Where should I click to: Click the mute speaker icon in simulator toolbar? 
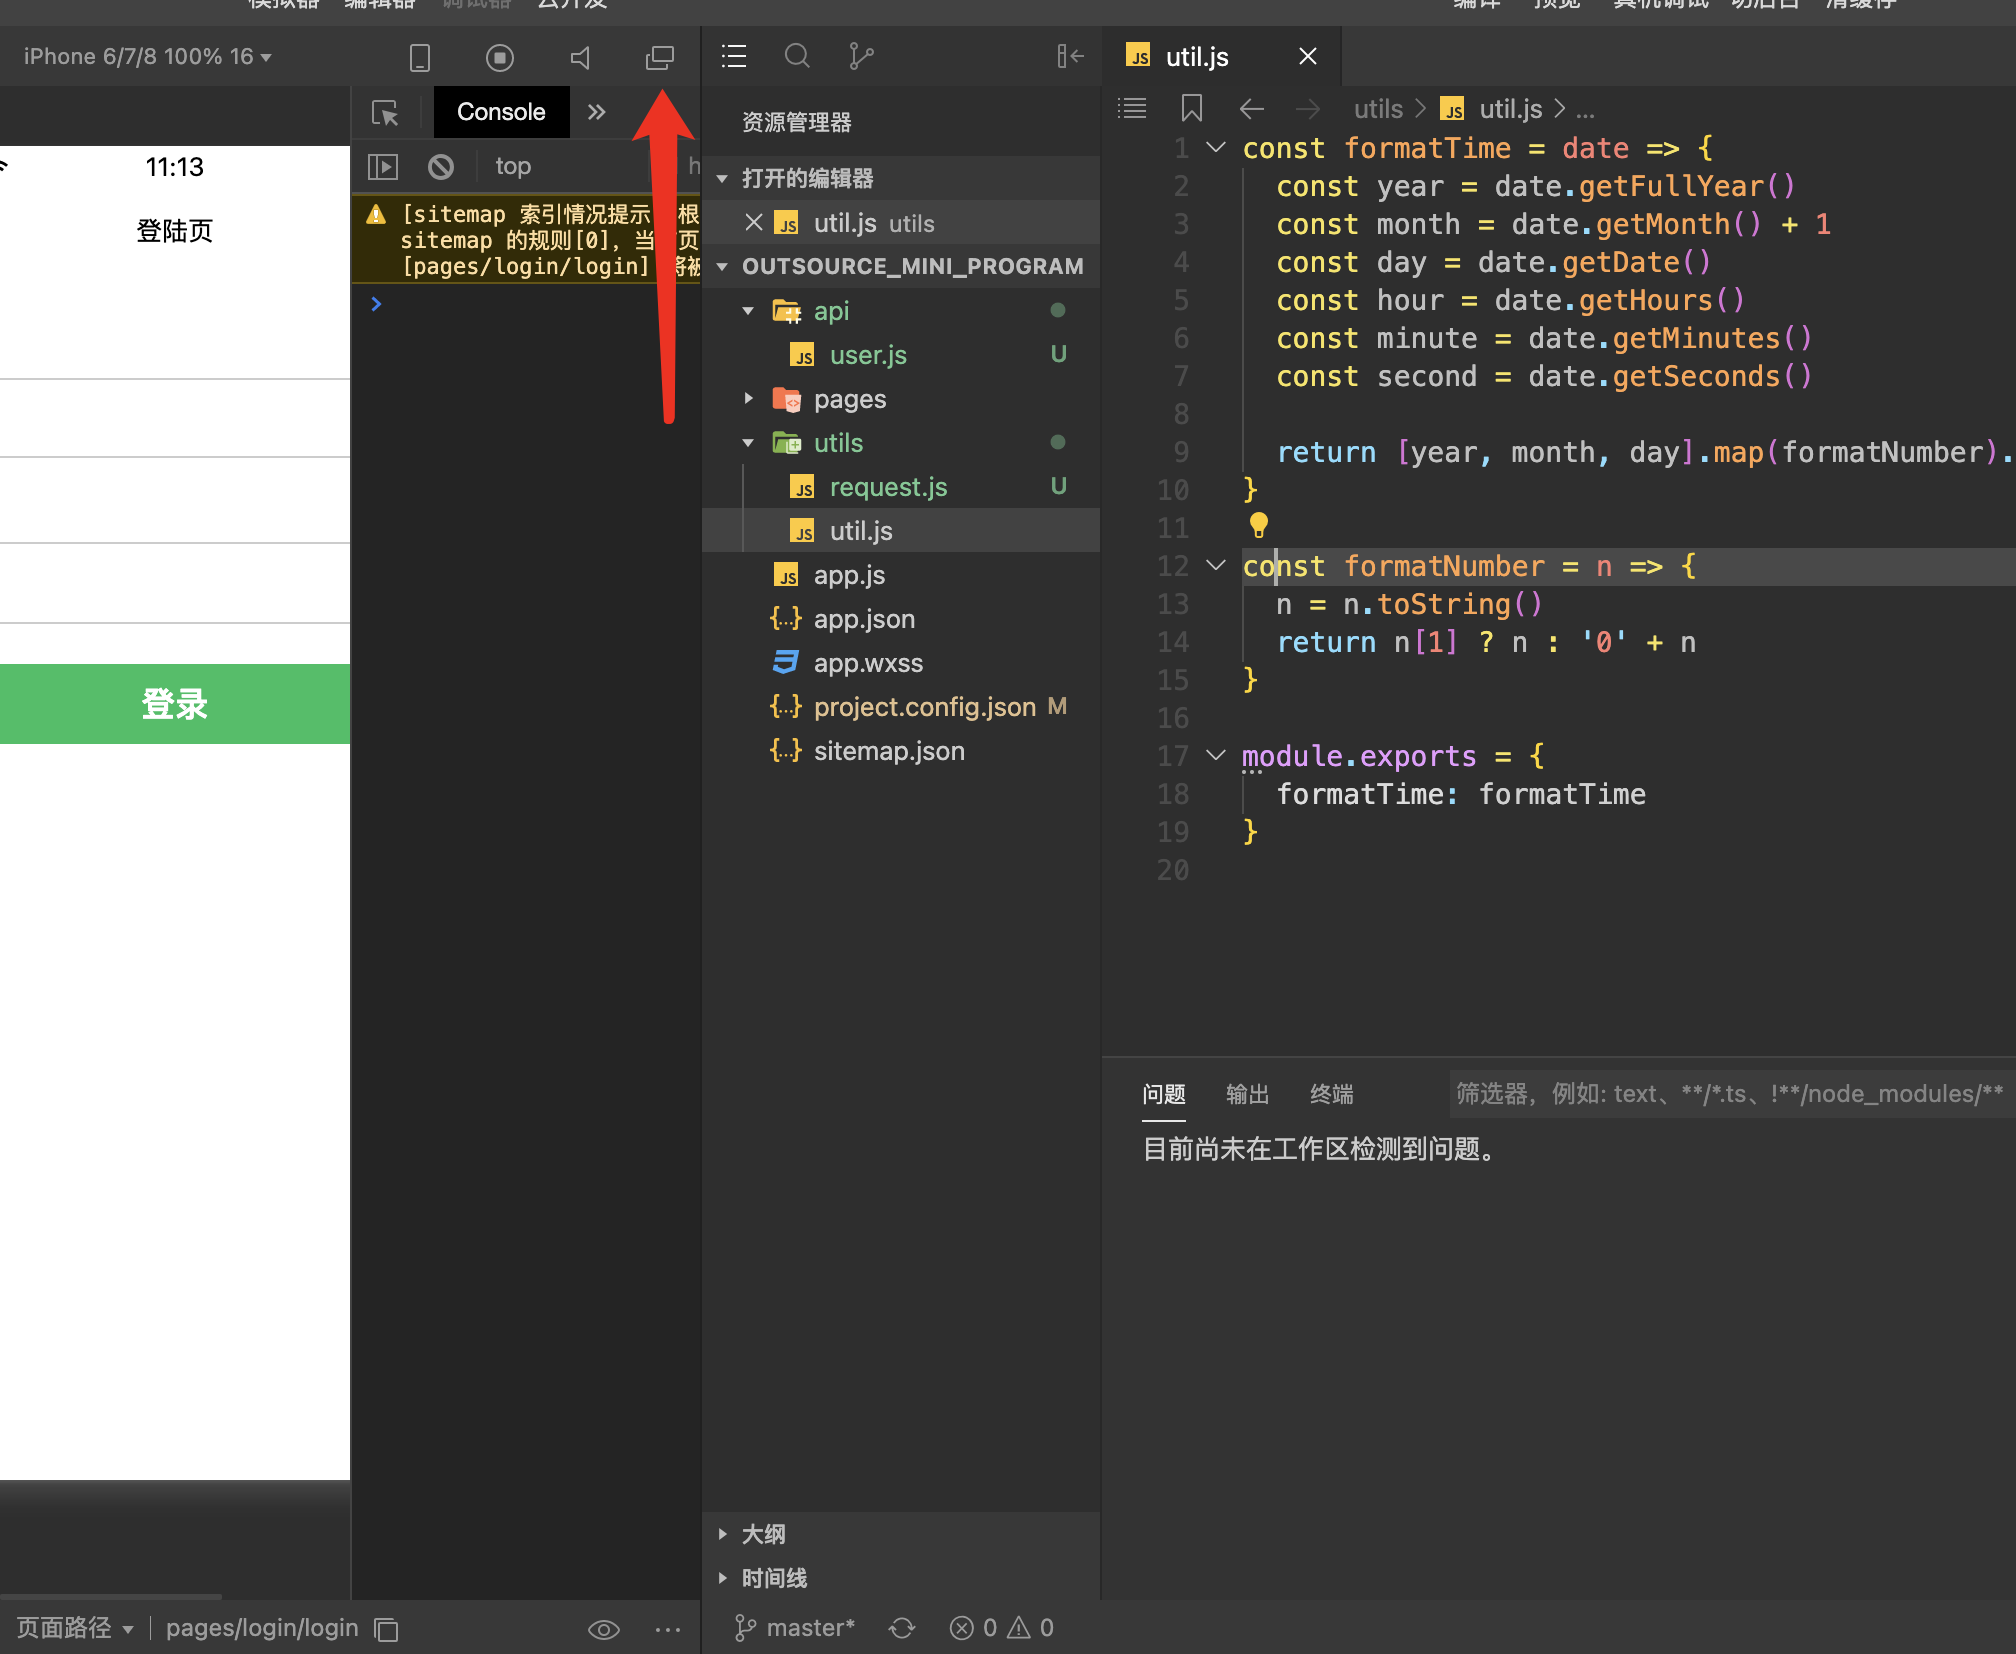(x=580, y=57)
